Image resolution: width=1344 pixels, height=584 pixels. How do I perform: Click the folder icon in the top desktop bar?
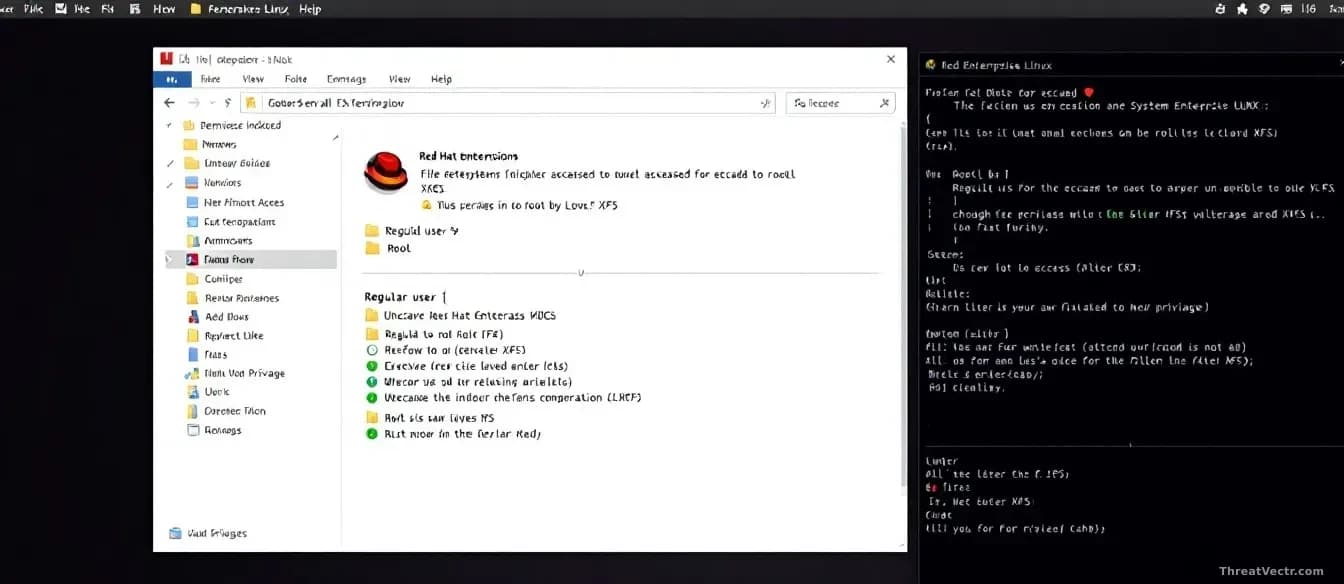point(195,9)
